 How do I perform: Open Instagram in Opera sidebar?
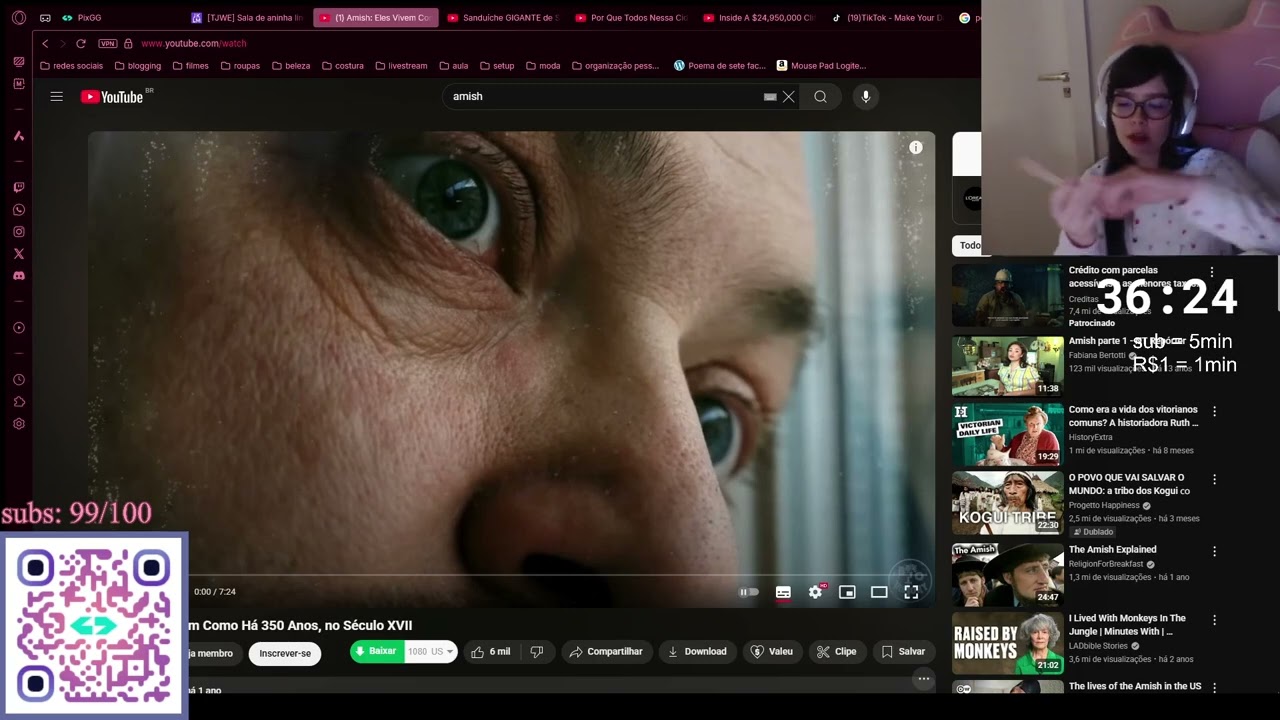pos(18,232)
